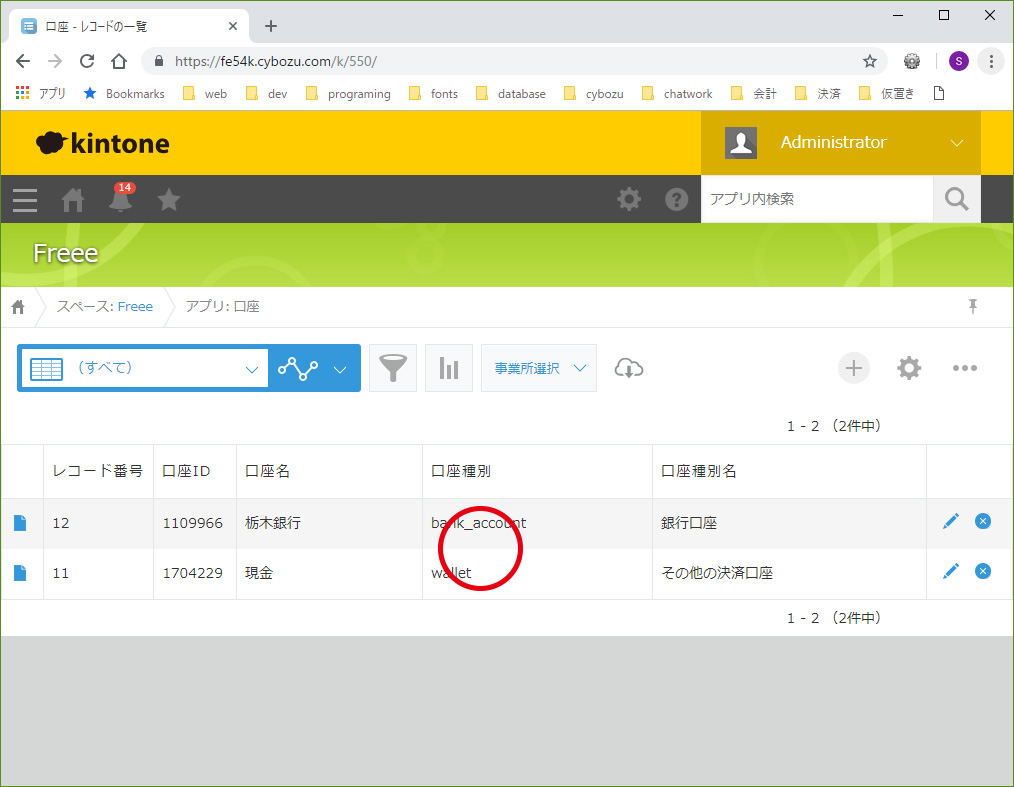The height and width of the screenshot is (787, 1014).
Task: Open the dev bookmarks folder
Action: coord(266,94)
